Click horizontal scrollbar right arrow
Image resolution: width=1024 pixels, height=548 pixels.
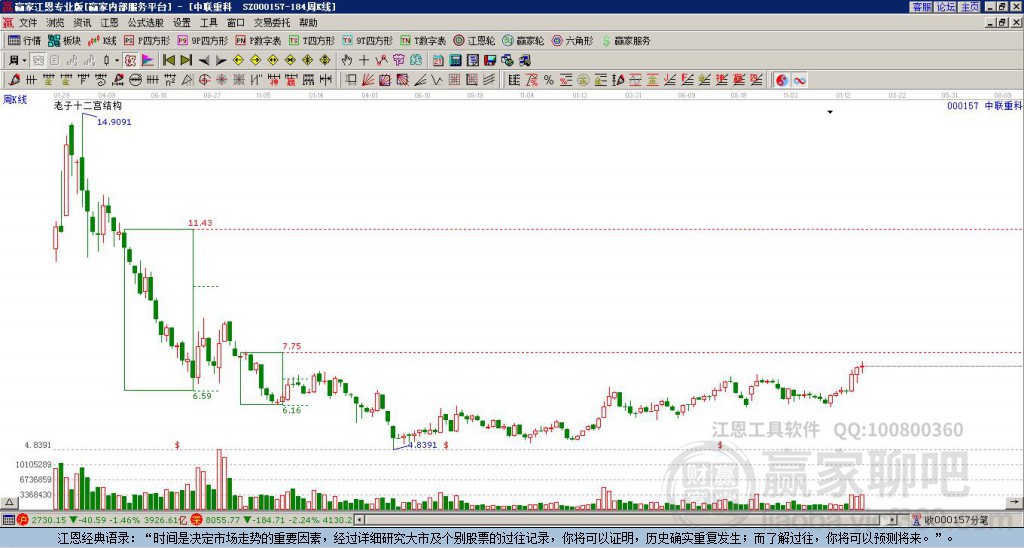pyautogui.click(x=893, y=520)
